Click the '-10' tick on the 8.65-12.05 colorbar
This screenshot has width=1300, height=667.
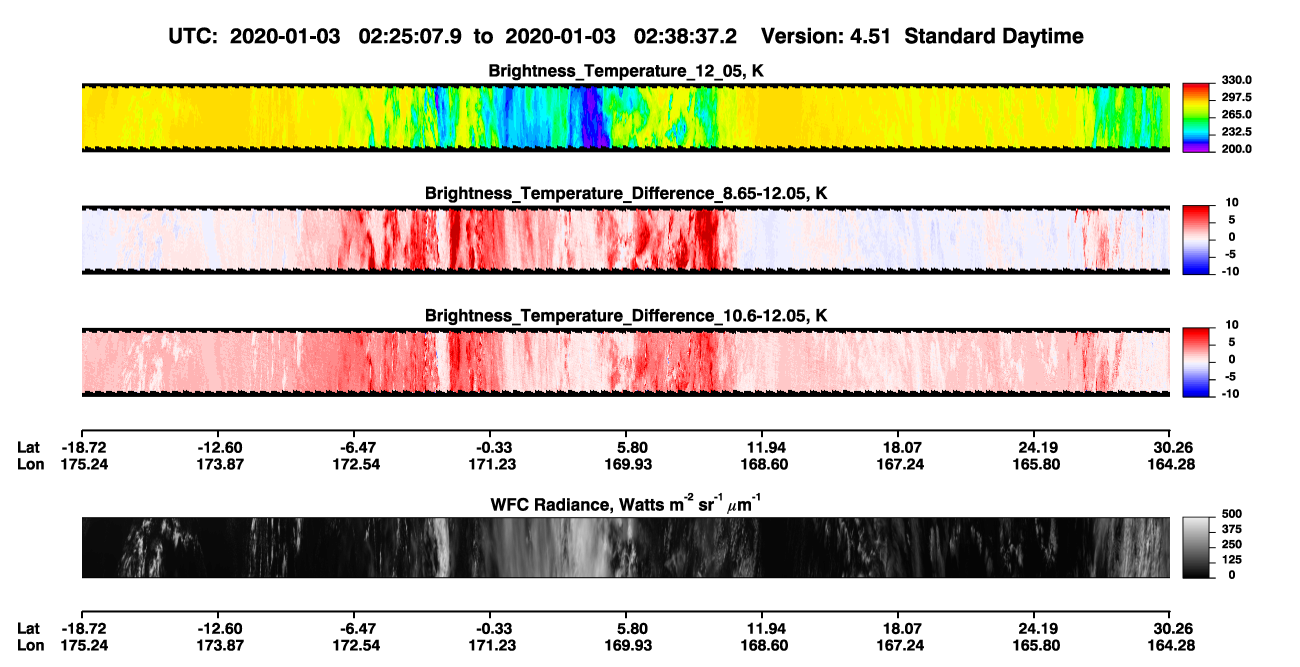pyautogui.click(x=1232, y=271)
